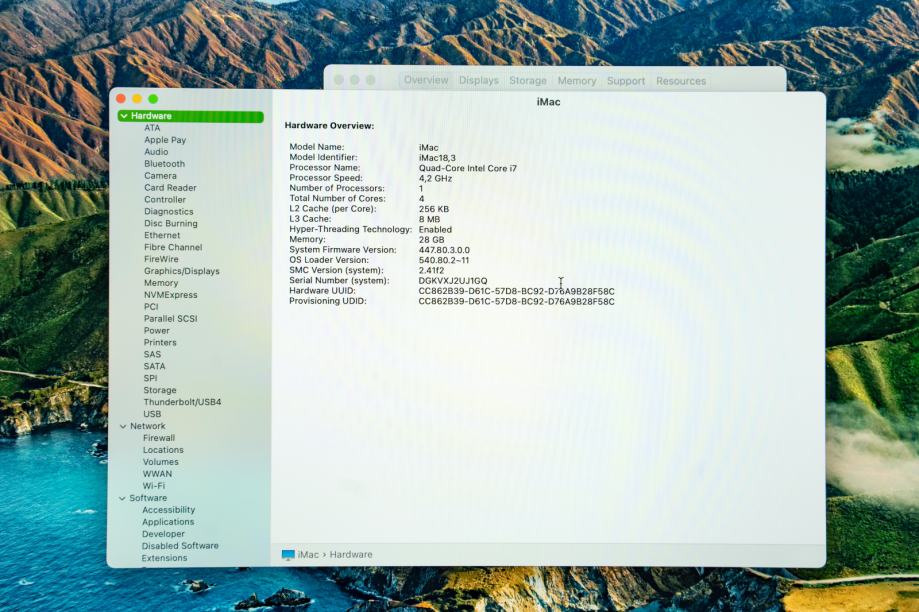The image size is (919, 612).
Task: Switch to the Displays tab
Action: point(478,81)
